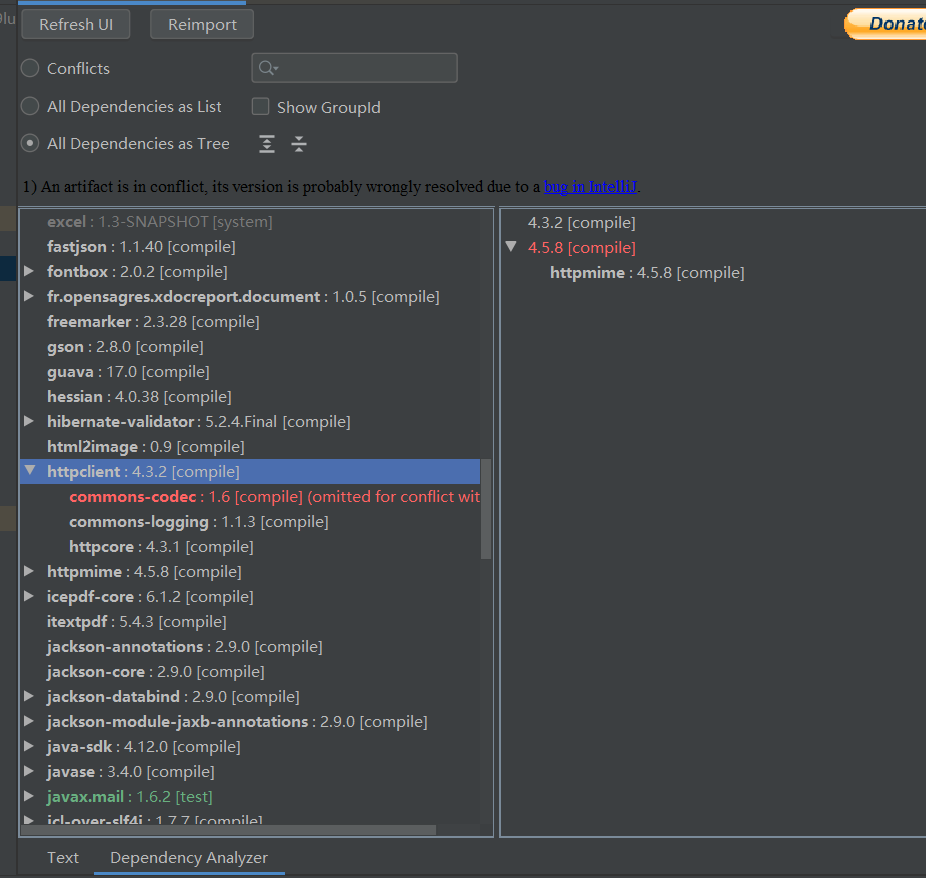Click the Collapse All tree icon
926x878 pixels.
pos(299,143)
